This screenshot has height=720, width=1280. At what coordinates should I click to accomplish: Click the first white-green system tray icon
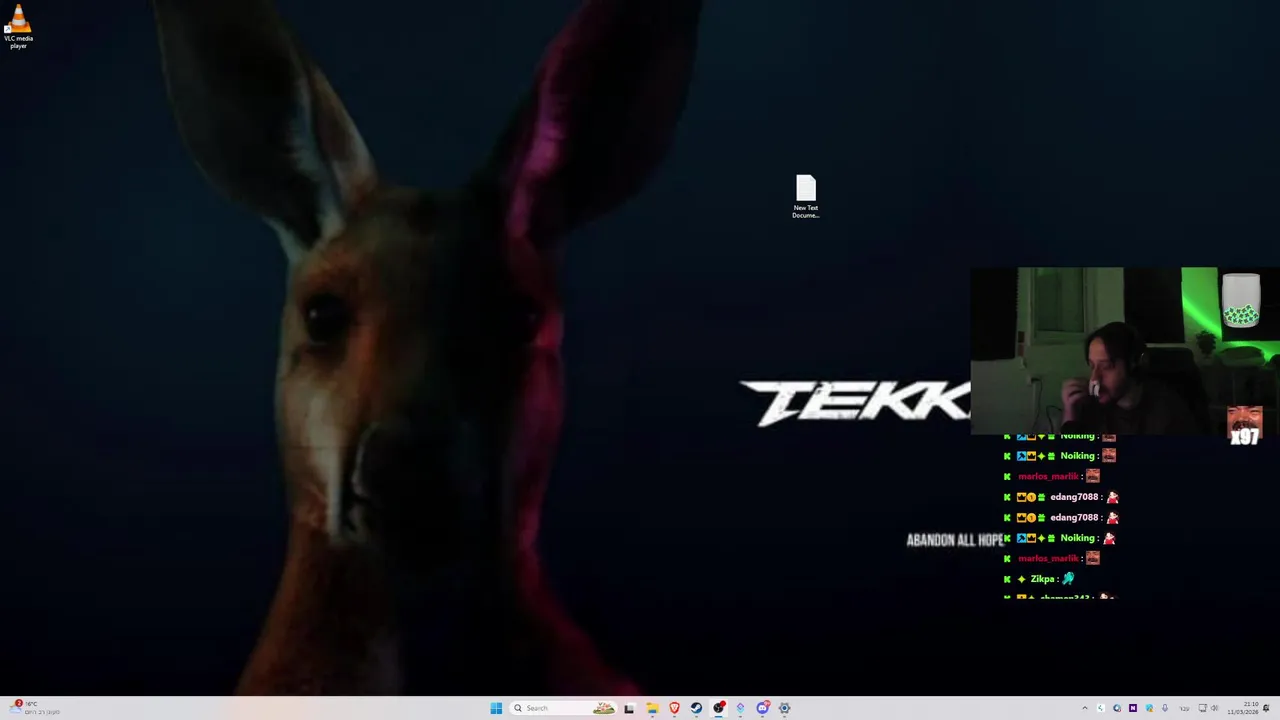(1101, 708)
